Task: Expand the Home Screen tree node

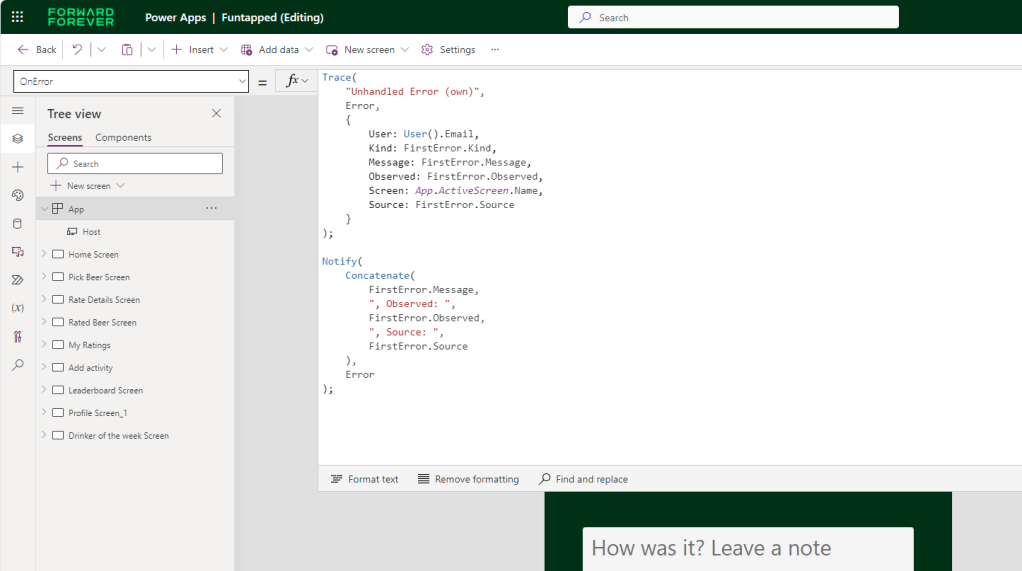Action: [44, 254]
